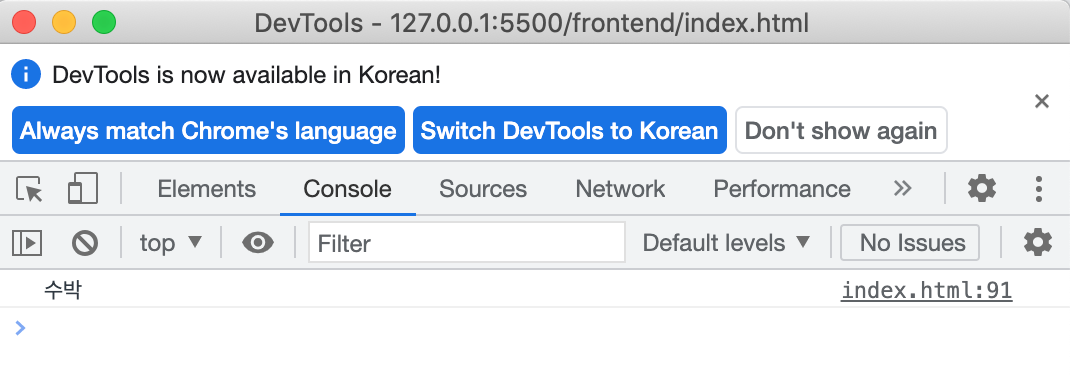Screen dimensions: 1070x376
Task: Open the Sources tab
Action: (x=483, y=189)
